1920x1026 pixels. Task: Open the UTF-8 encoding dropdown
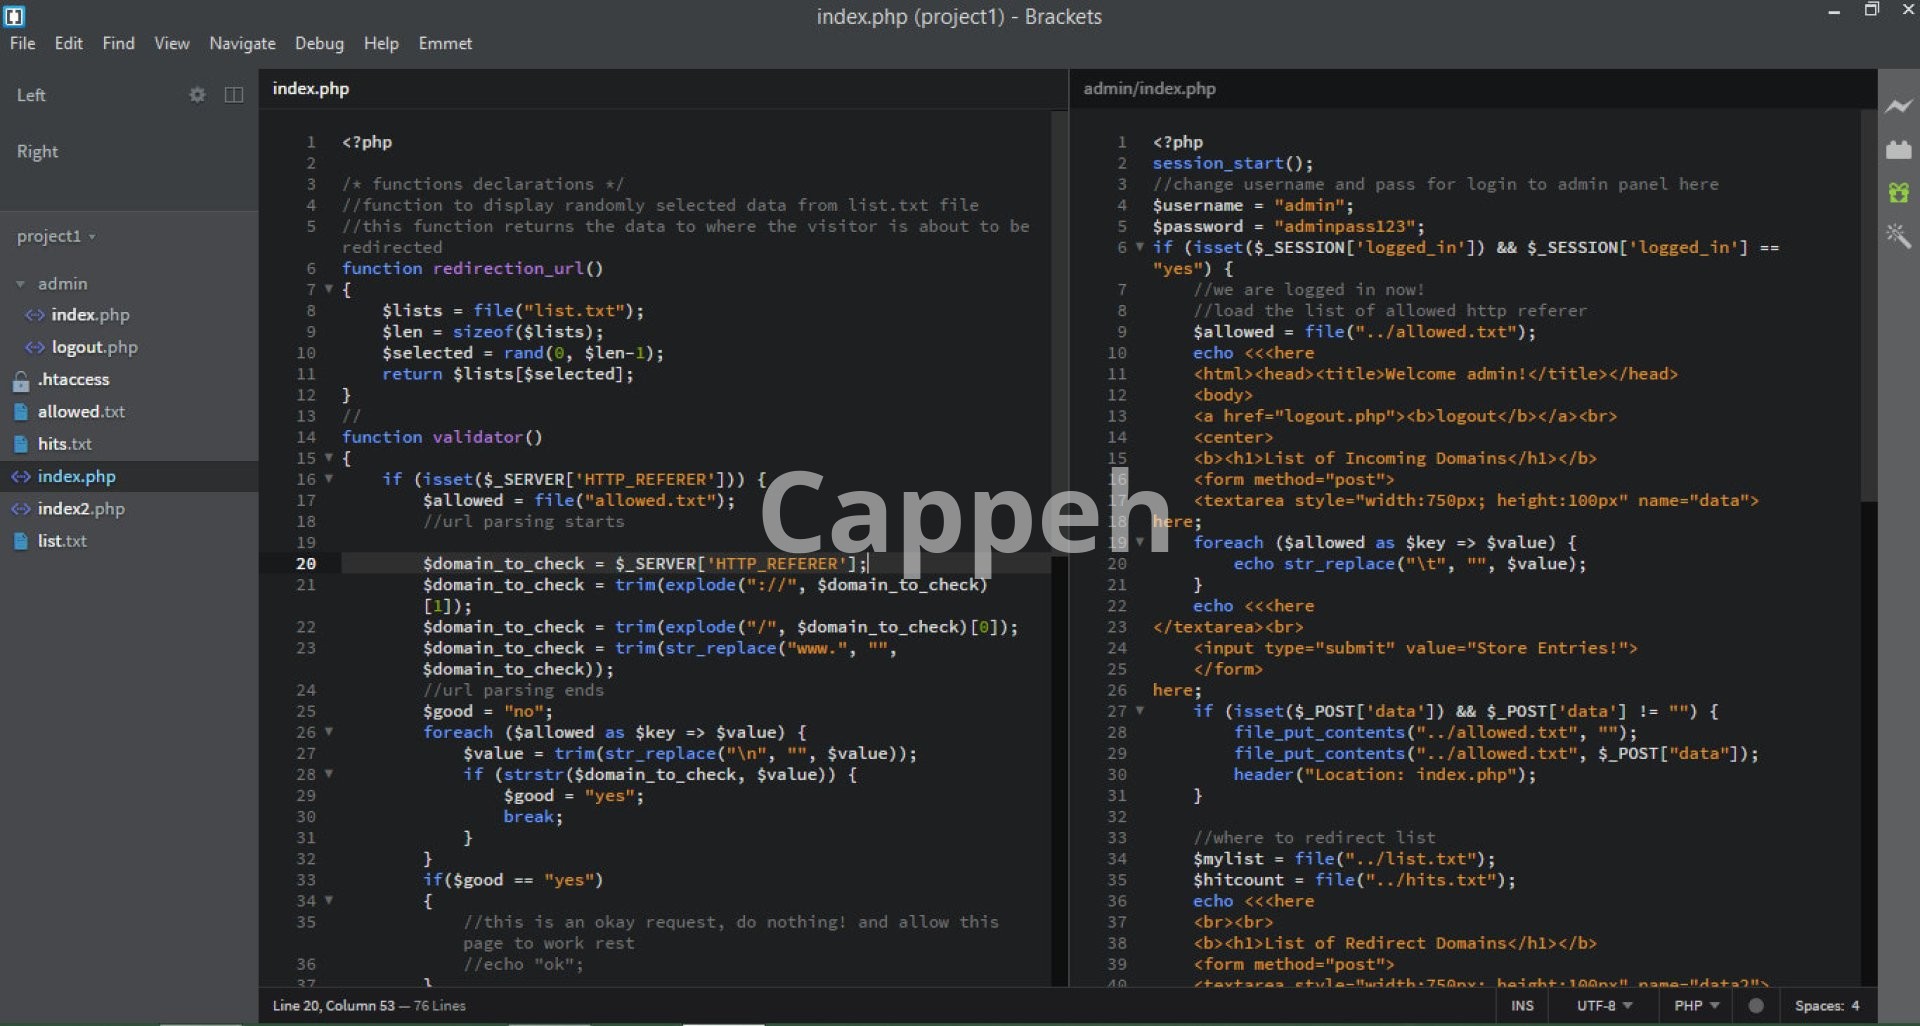(1604, 1006)
